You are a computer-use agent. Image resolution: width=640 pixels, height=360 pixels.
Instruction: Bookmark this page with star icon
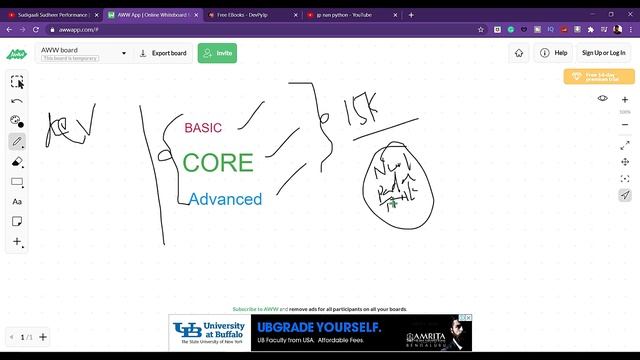(x=481, y=29)
